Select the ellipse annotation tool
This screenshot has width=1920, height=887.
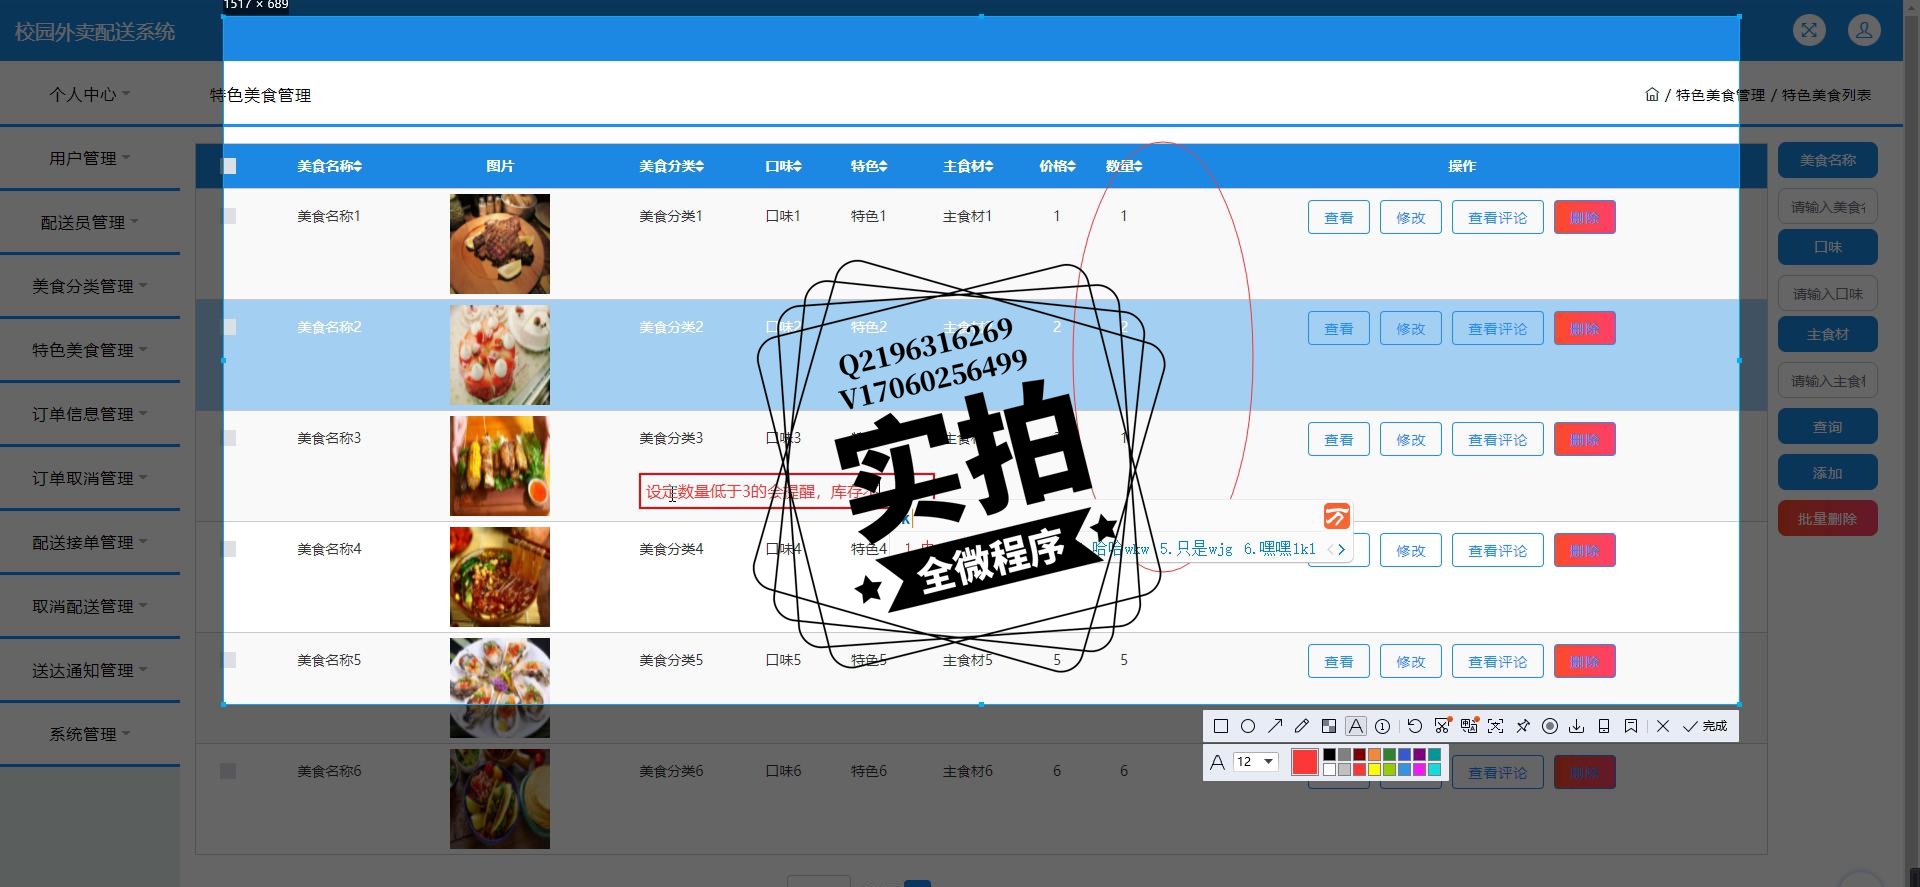(1248, 726)
